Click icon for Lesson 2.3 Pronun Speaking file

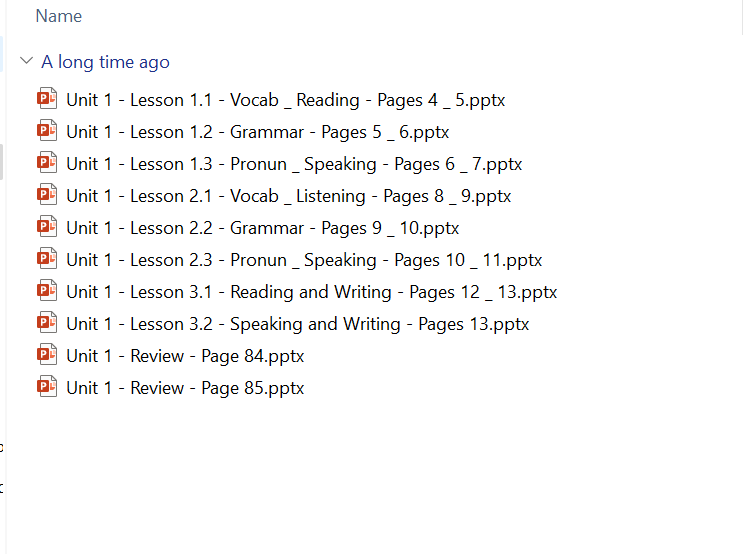pos(46,259)
